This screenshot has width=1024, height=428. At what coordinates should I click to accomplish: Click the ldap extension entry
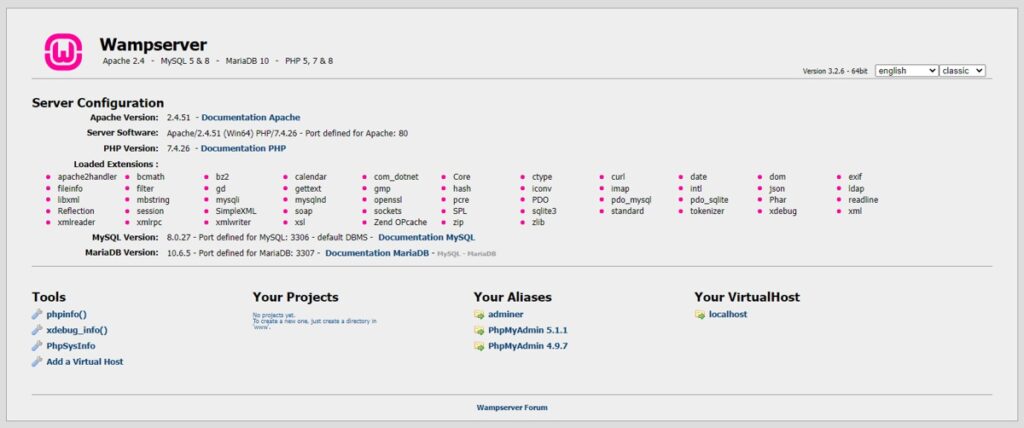pos(856,188)
